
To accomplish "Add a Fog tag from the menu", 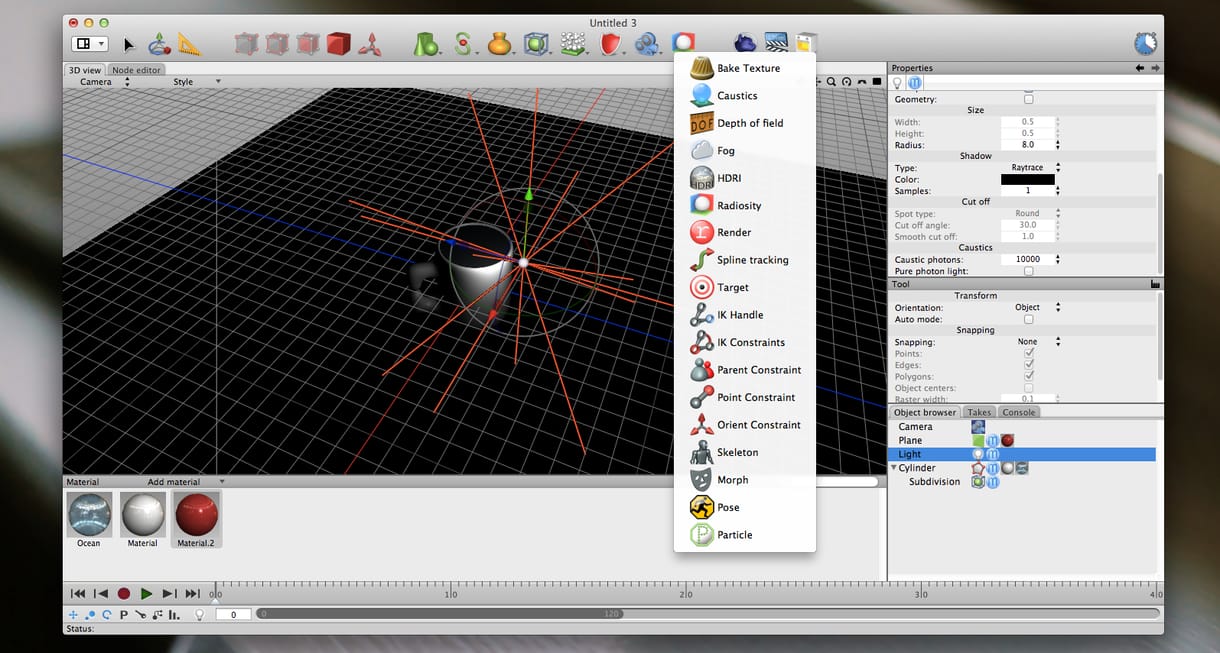I will click(745, 150).
